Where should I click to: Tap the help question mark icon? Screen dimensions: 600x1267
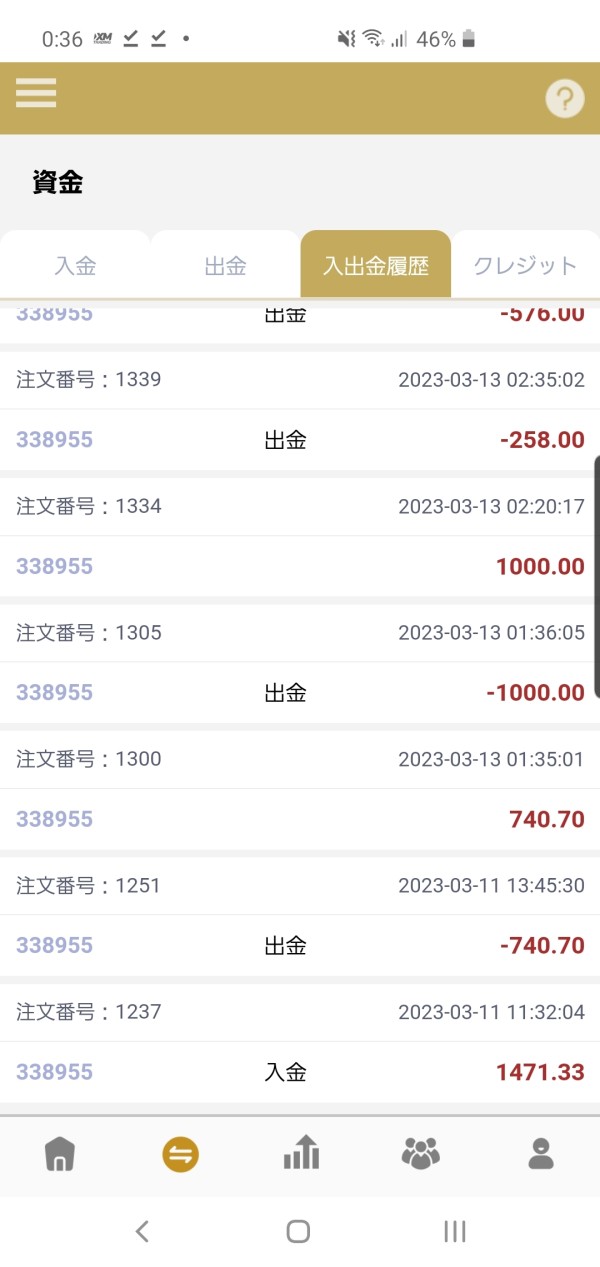[564, 99]
